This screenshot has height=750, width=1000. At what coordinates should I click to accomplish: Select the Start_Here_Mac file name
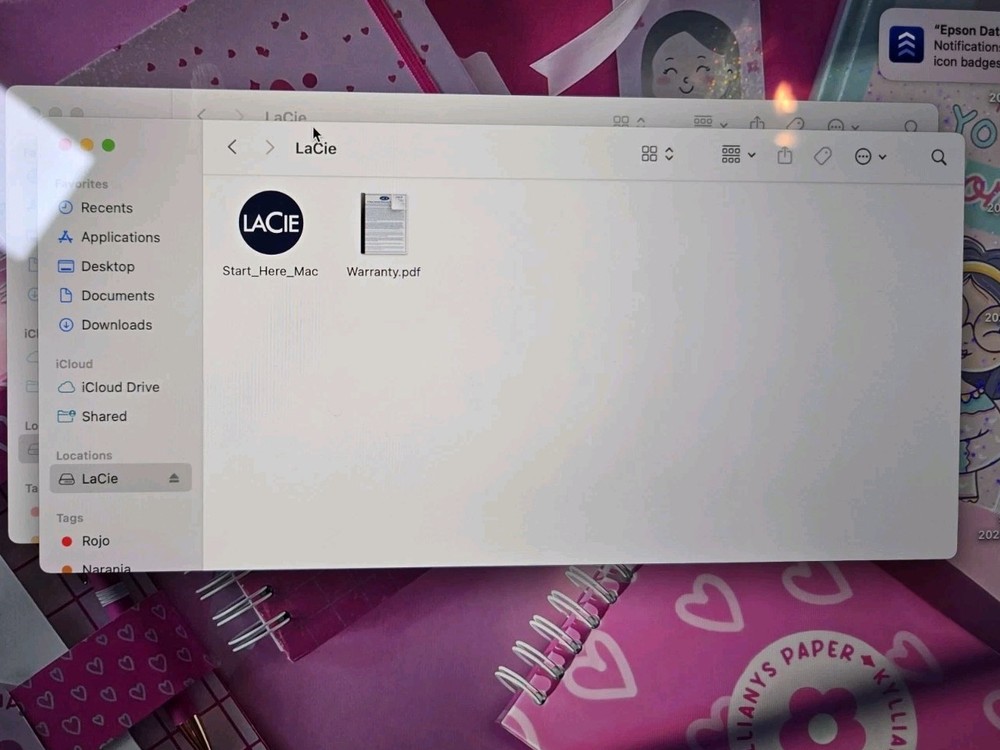click(x=270, y=271)
